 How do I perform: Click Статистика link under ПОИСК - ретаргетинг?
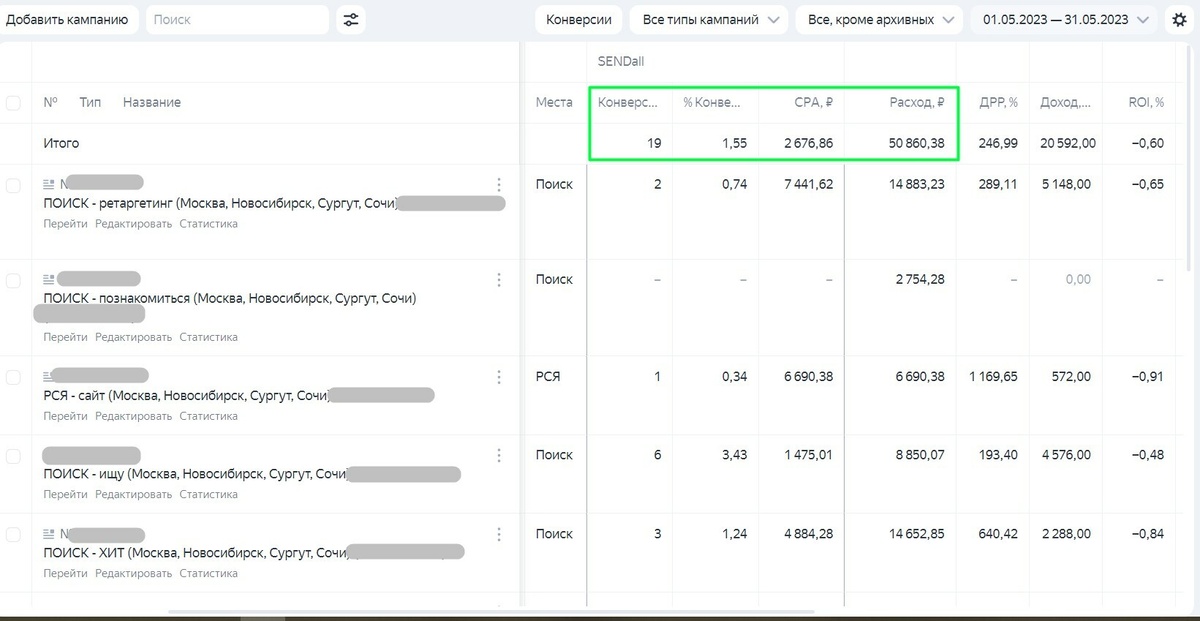[209, 224]
